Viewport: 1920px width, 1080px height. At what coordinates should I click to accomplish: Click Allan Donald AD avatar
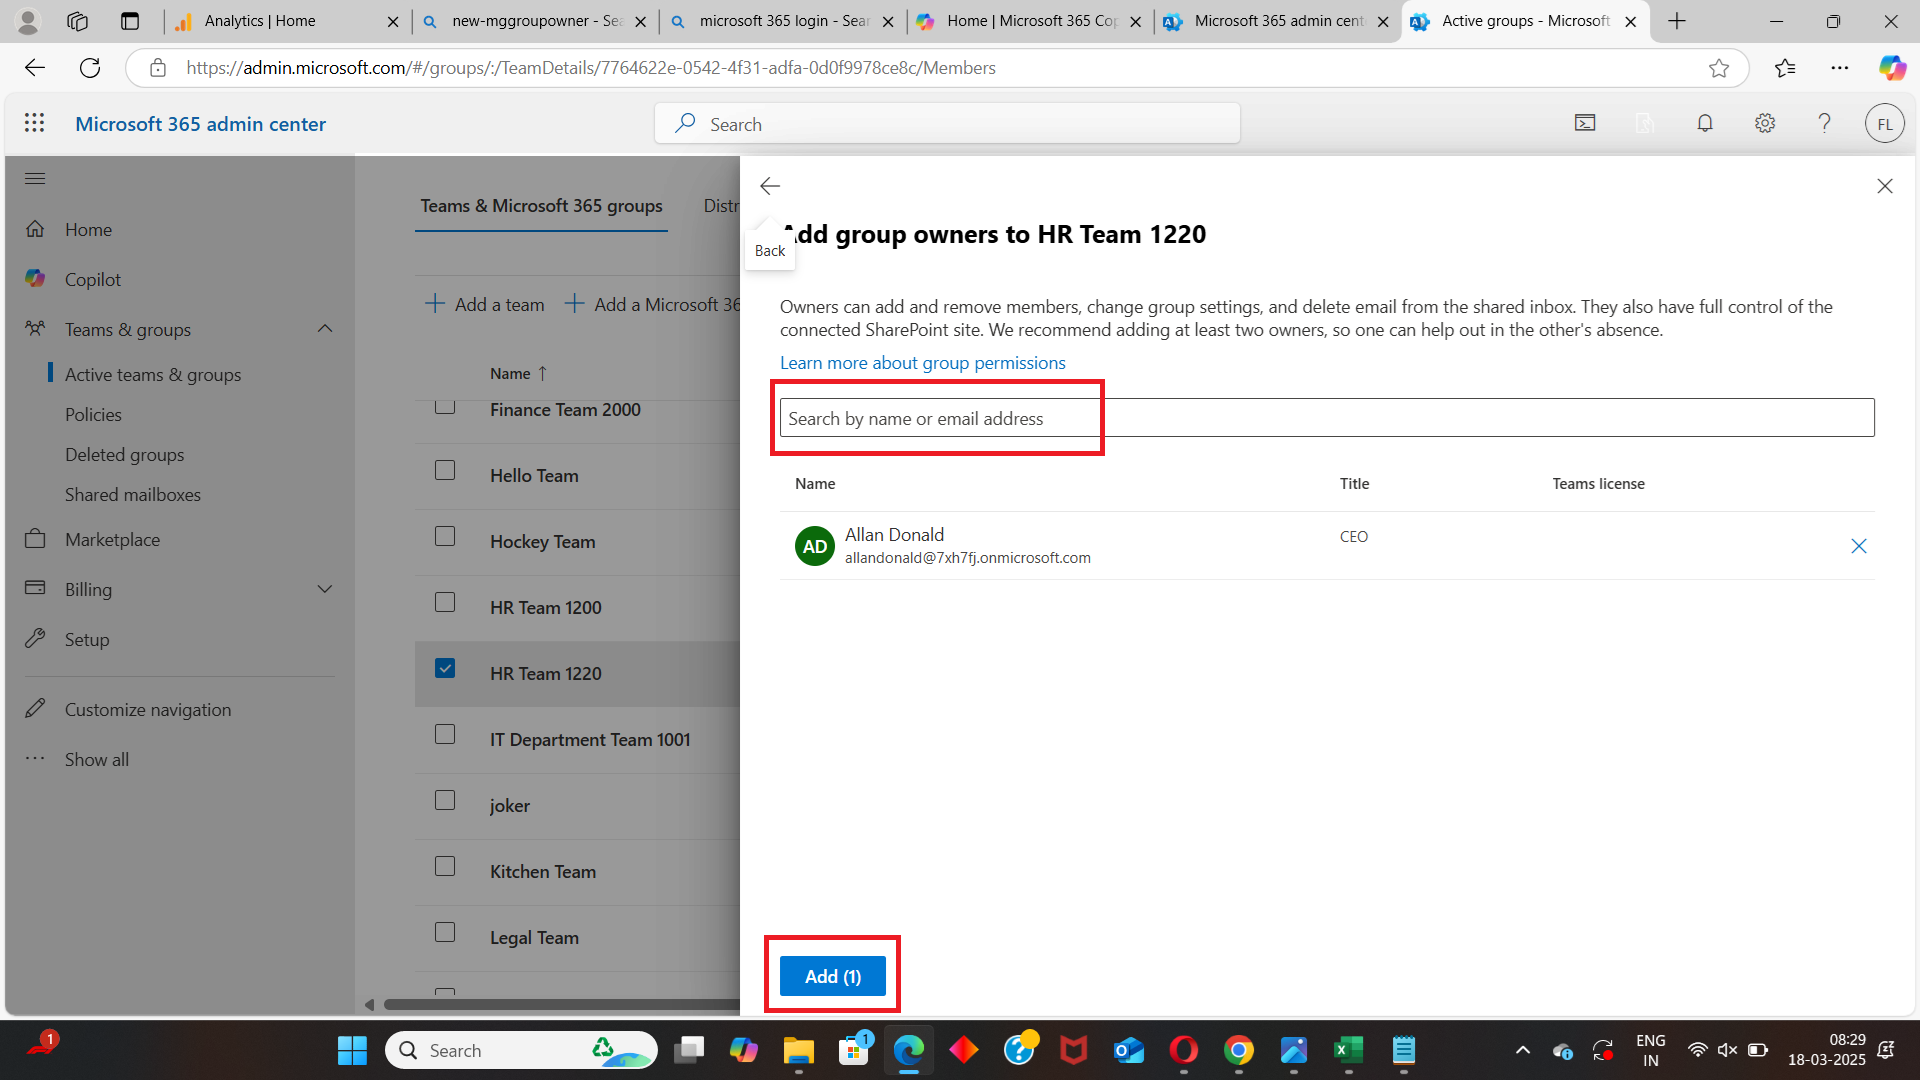[x=815, y=546]
